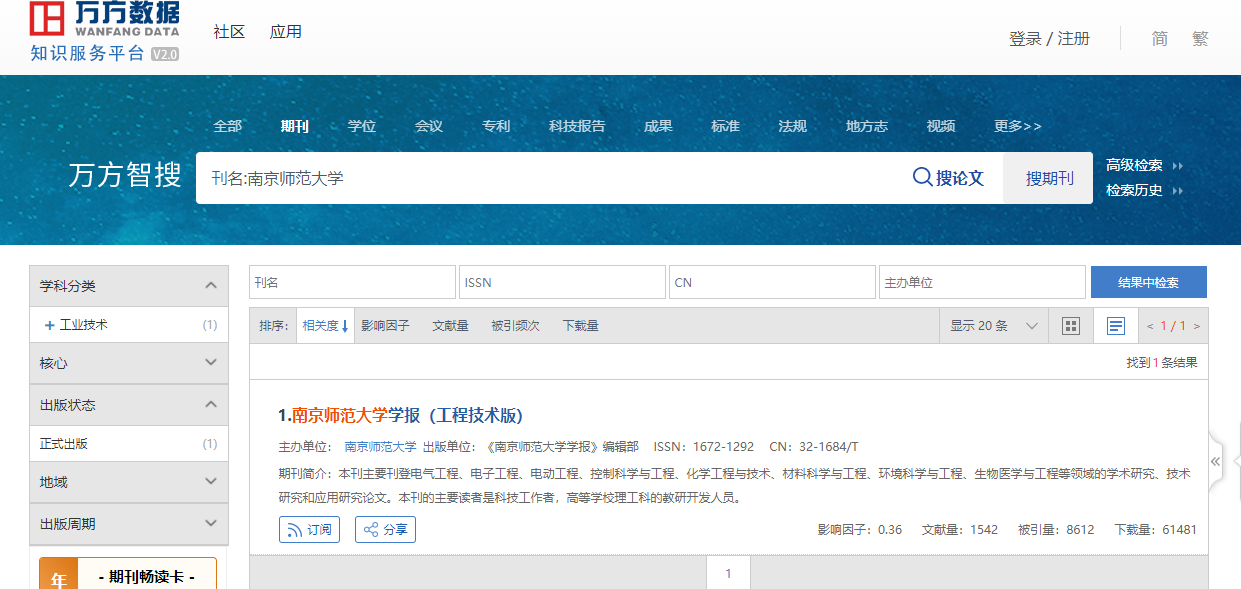Click arrow beside 检索历史
Viewport: 1241px width, 589px height.
(1177, 191)
